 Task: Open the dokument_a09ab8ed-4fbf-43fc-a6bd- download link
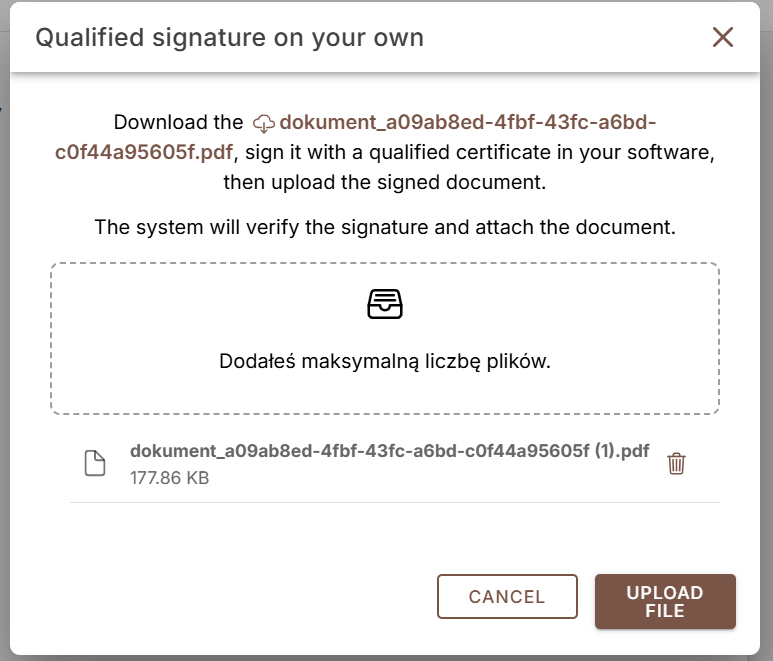[467, 122]
